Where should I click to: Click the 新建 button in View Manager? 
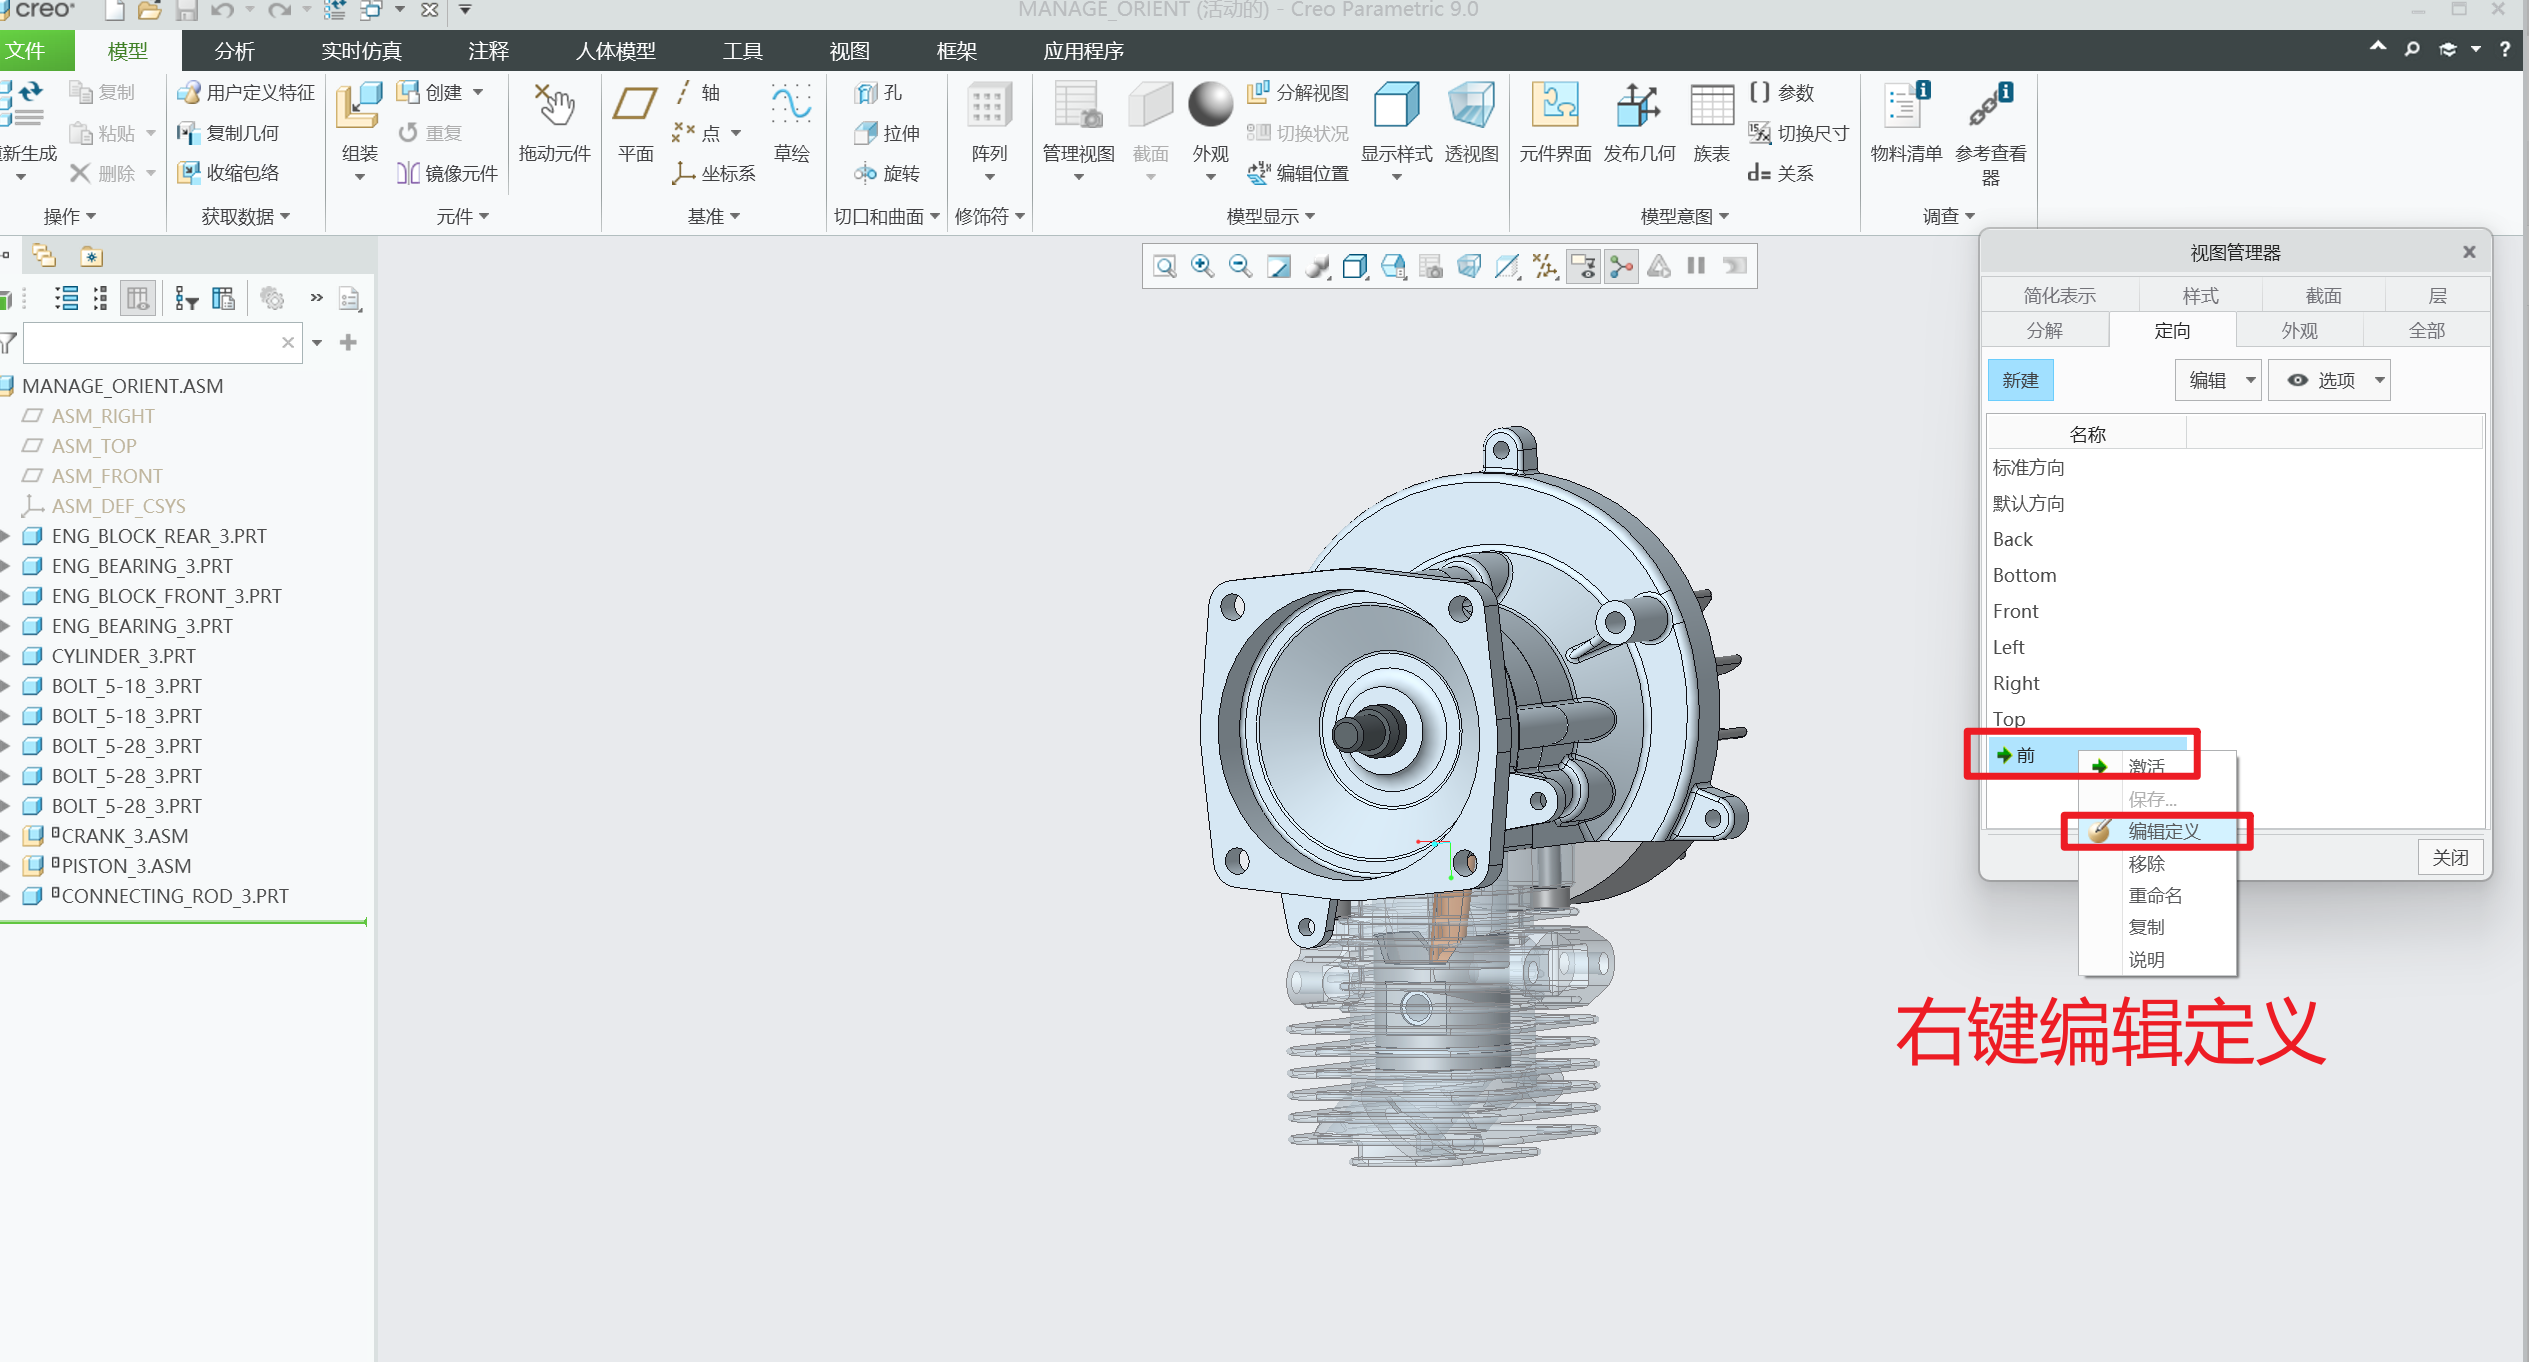[x=2020, y=380]
